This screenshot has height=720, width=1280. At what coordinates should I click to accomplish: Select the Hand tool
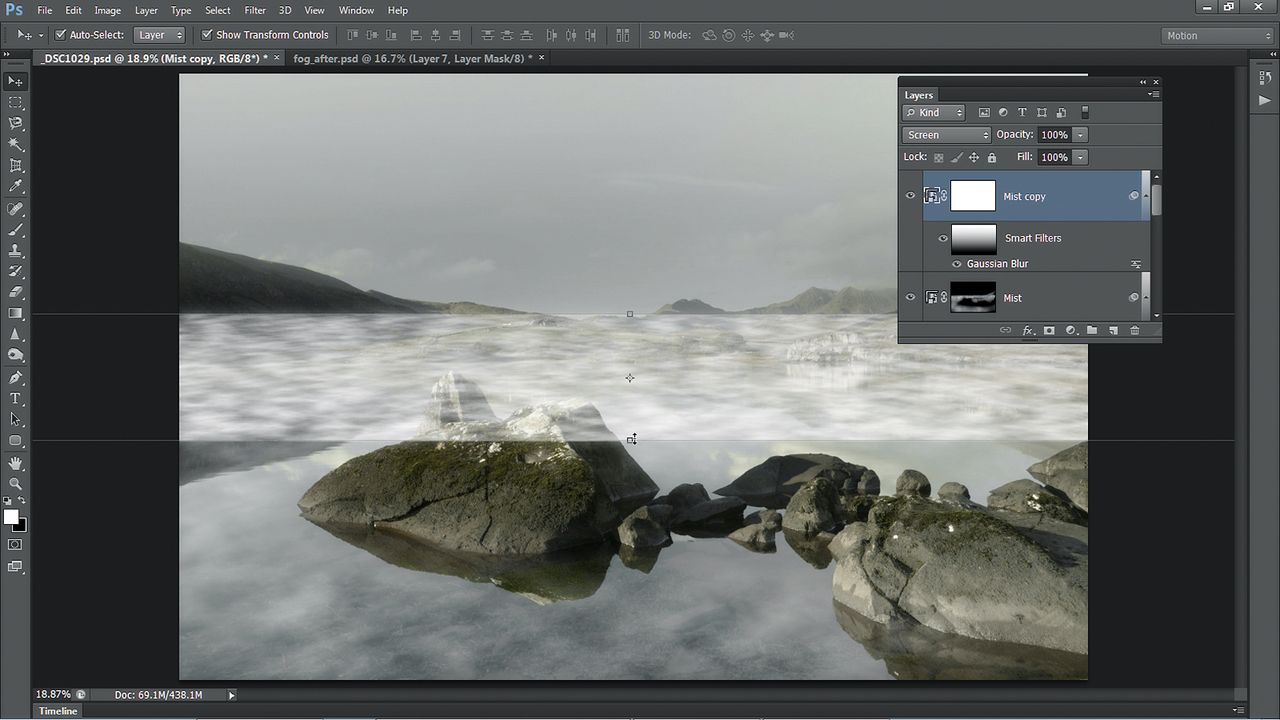pyautogui.click(x=15, y=463)
